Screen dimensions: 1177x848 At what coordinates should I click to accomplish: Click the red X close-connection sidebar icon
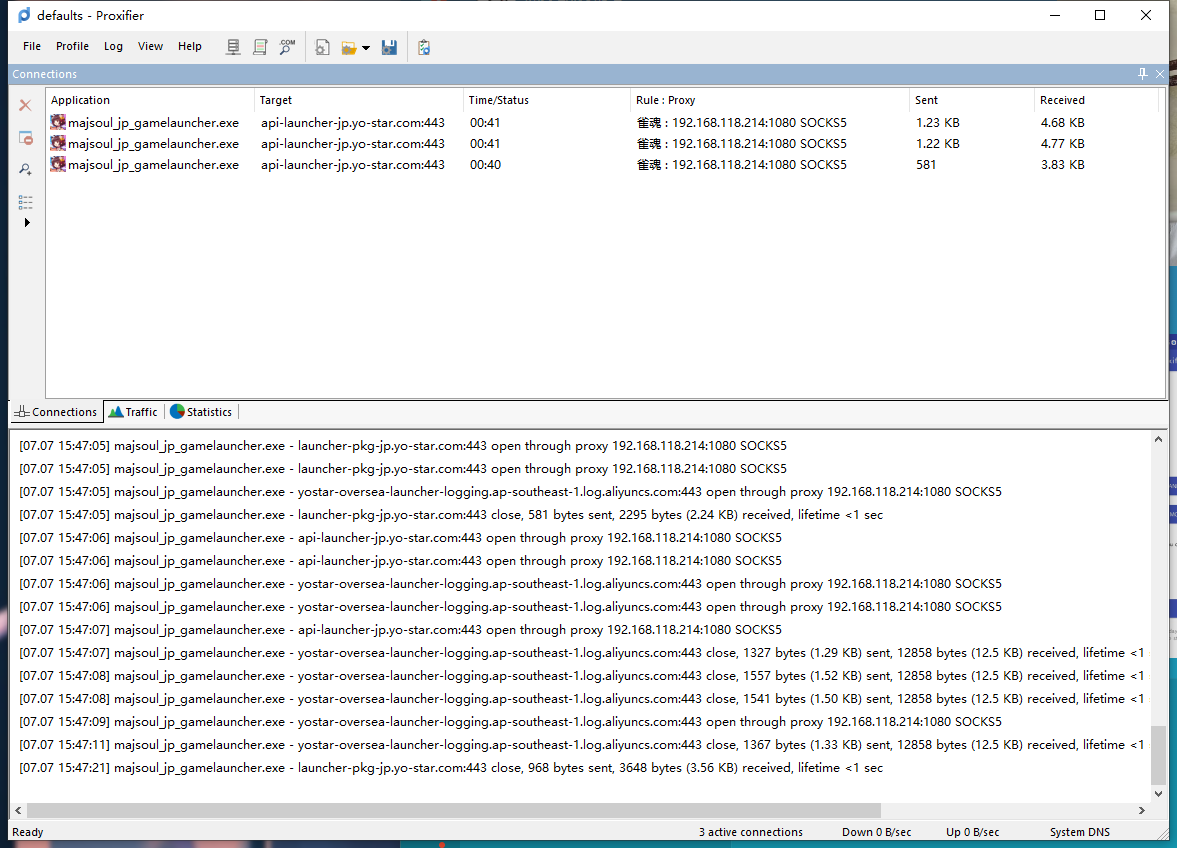[x=26, y=105]
